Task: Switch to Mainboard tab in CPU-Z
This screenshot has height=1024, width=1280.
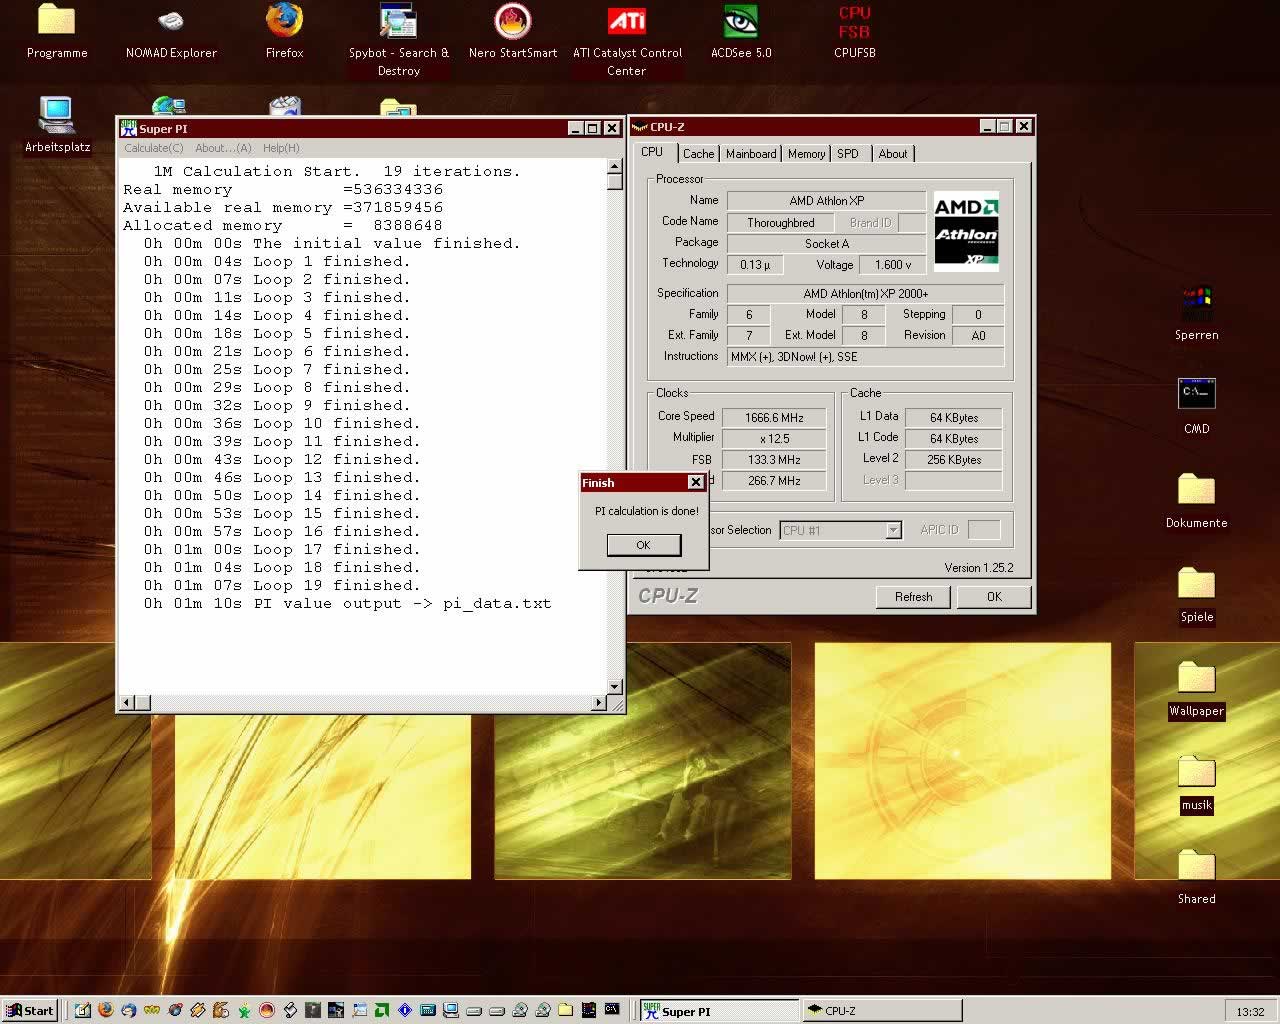Action: (x=751, y=154)
